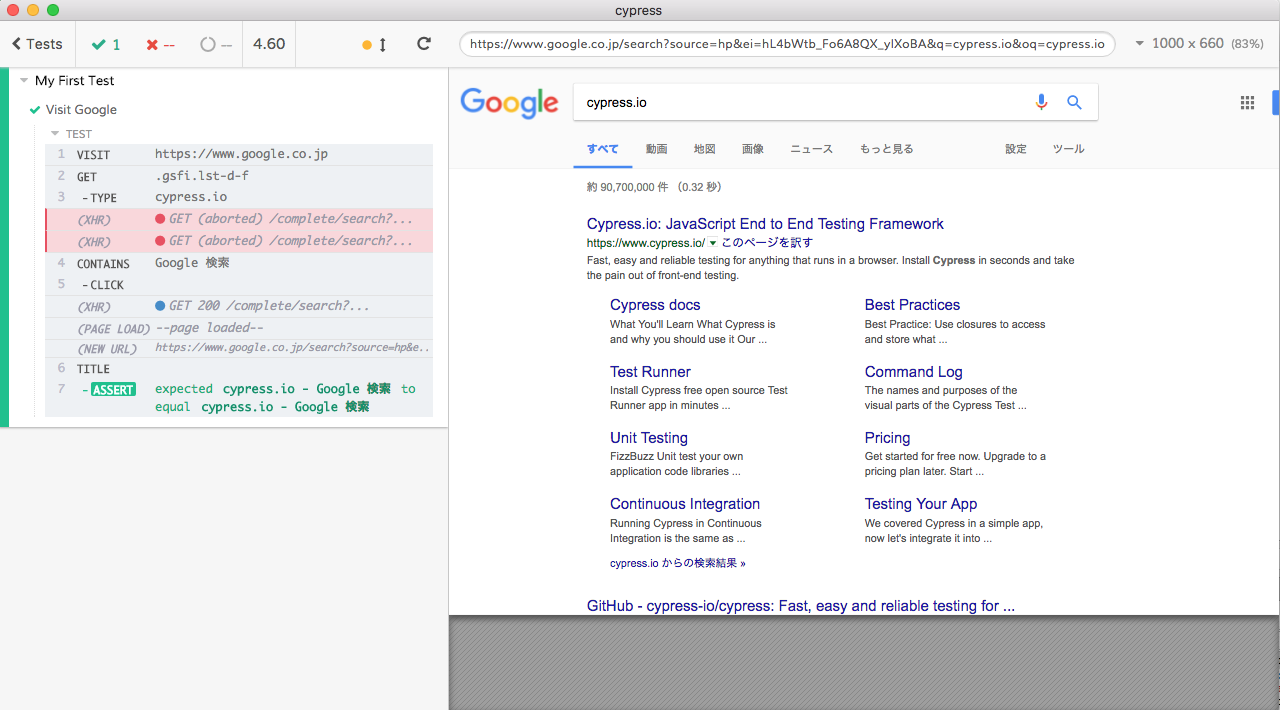Viewport: 1280px width, 710px height.
Task: Click the このページを訳す translate link
Action: click(x=767, y=243)
